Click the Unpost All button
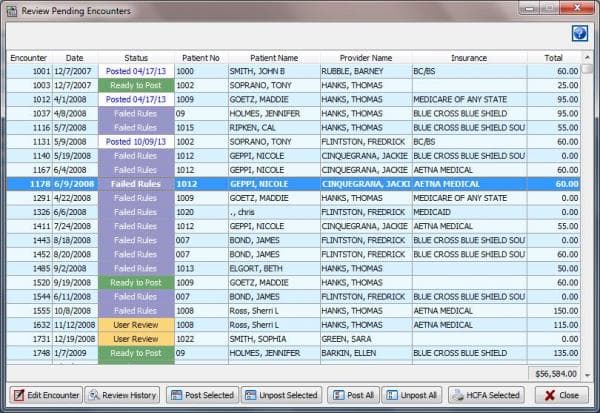 pyautogui.click(x=412, y=395)
